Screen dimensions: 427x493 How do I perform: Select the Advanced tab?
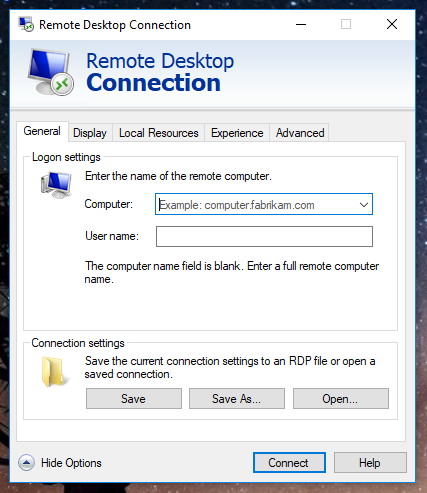[x=300, y=133]
